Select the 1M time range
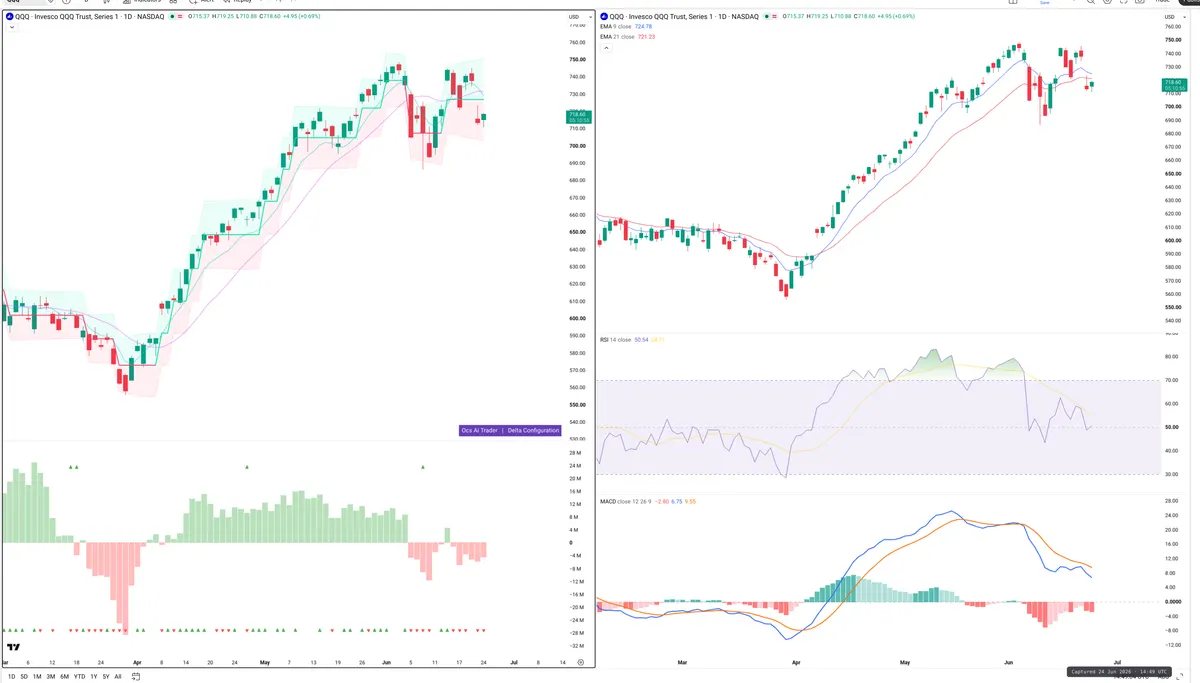Viewport: 1200px width, 683px height. click(37, 677)
